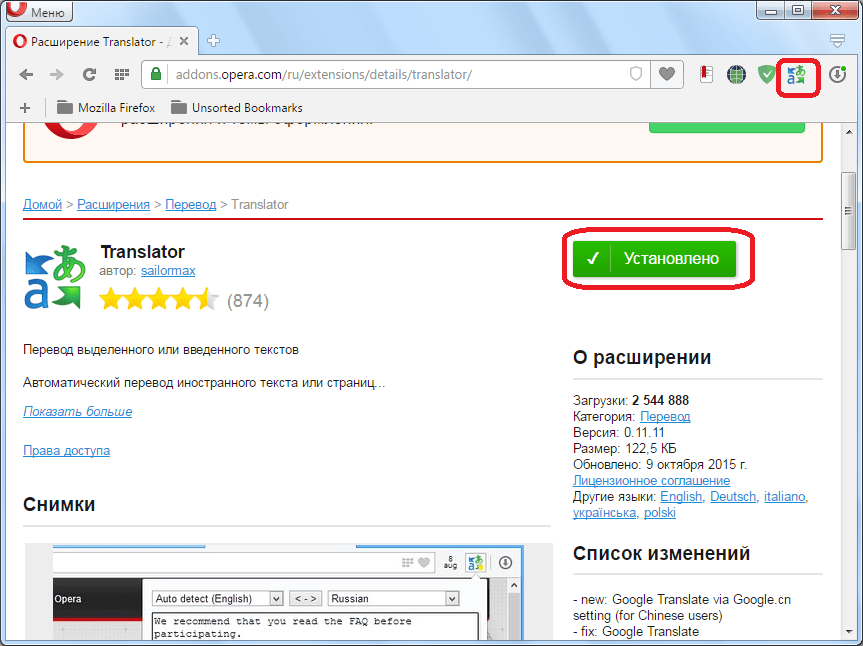Screen dimensions: 863x646
Task: Go to Домой breadcrumb link
Action: coord(42,204)
